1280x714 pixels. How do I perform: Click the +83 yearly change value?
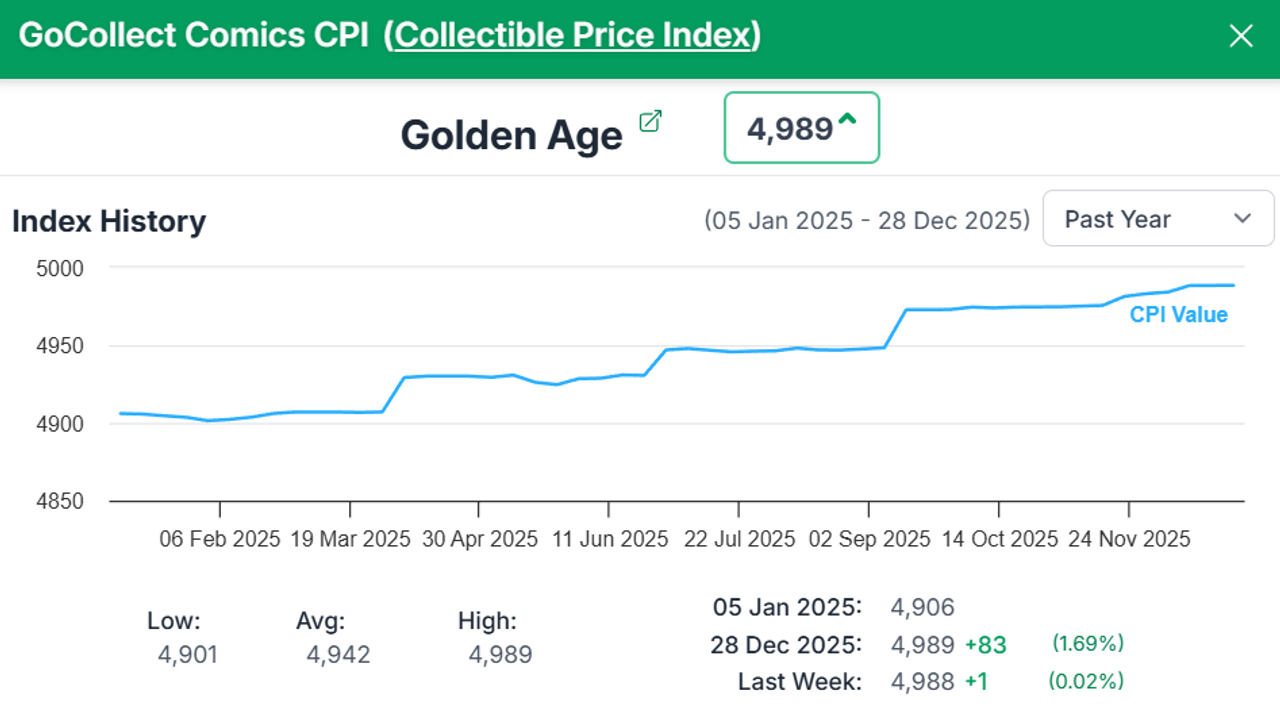[985, 645]
